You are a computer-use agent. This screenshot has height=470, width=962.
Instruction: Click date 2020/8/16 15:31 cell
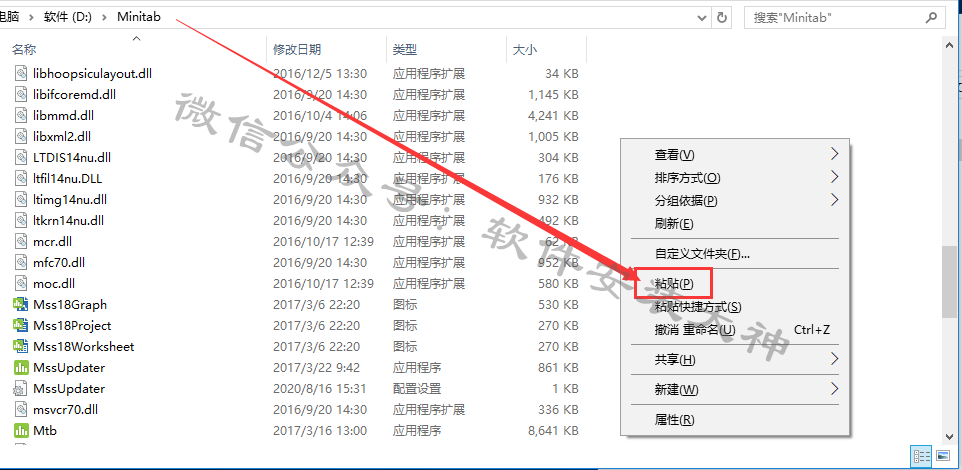[320, 388]
